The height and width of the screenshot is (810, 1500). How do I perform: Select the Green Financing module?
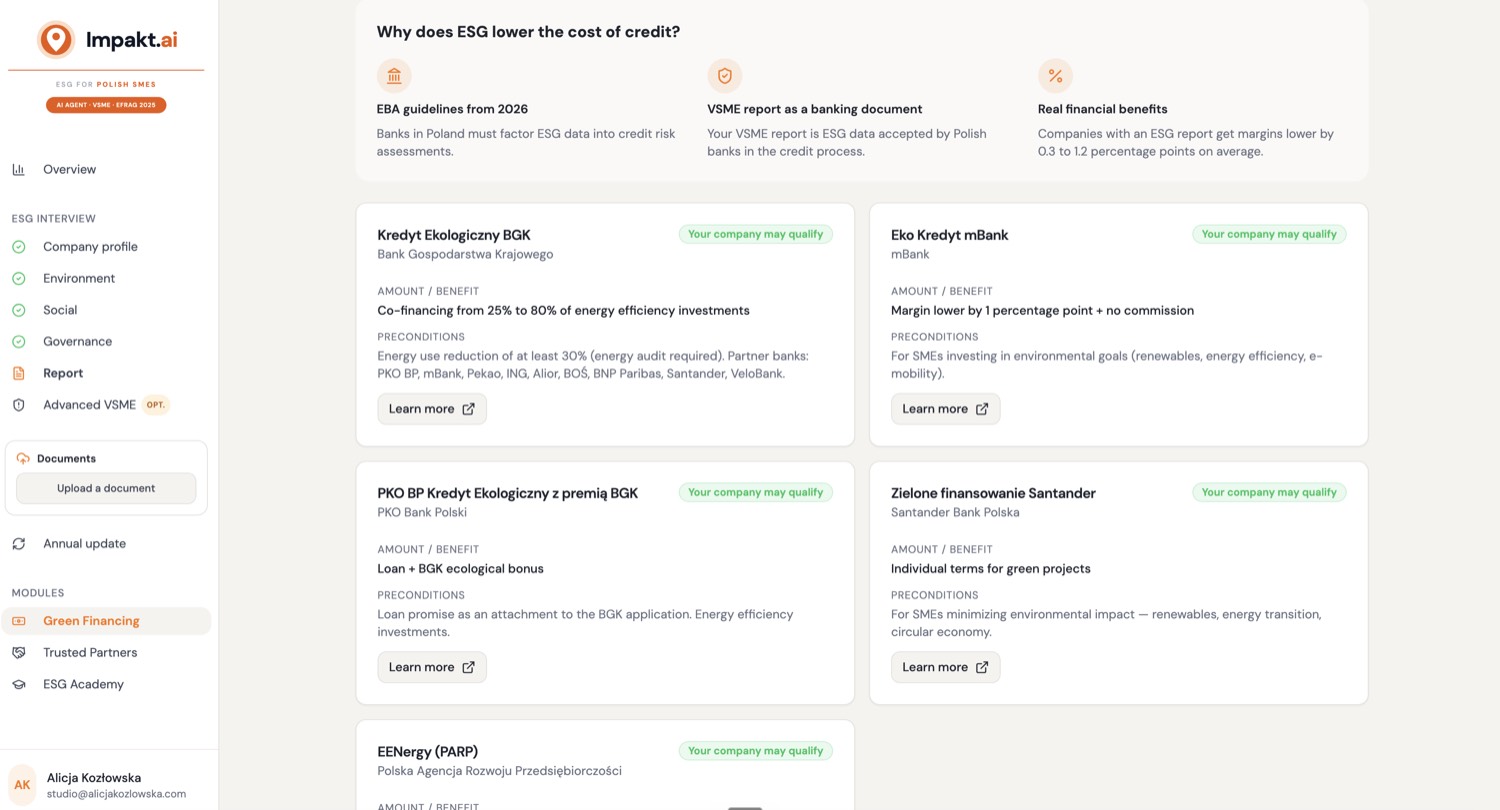point(106,621)
